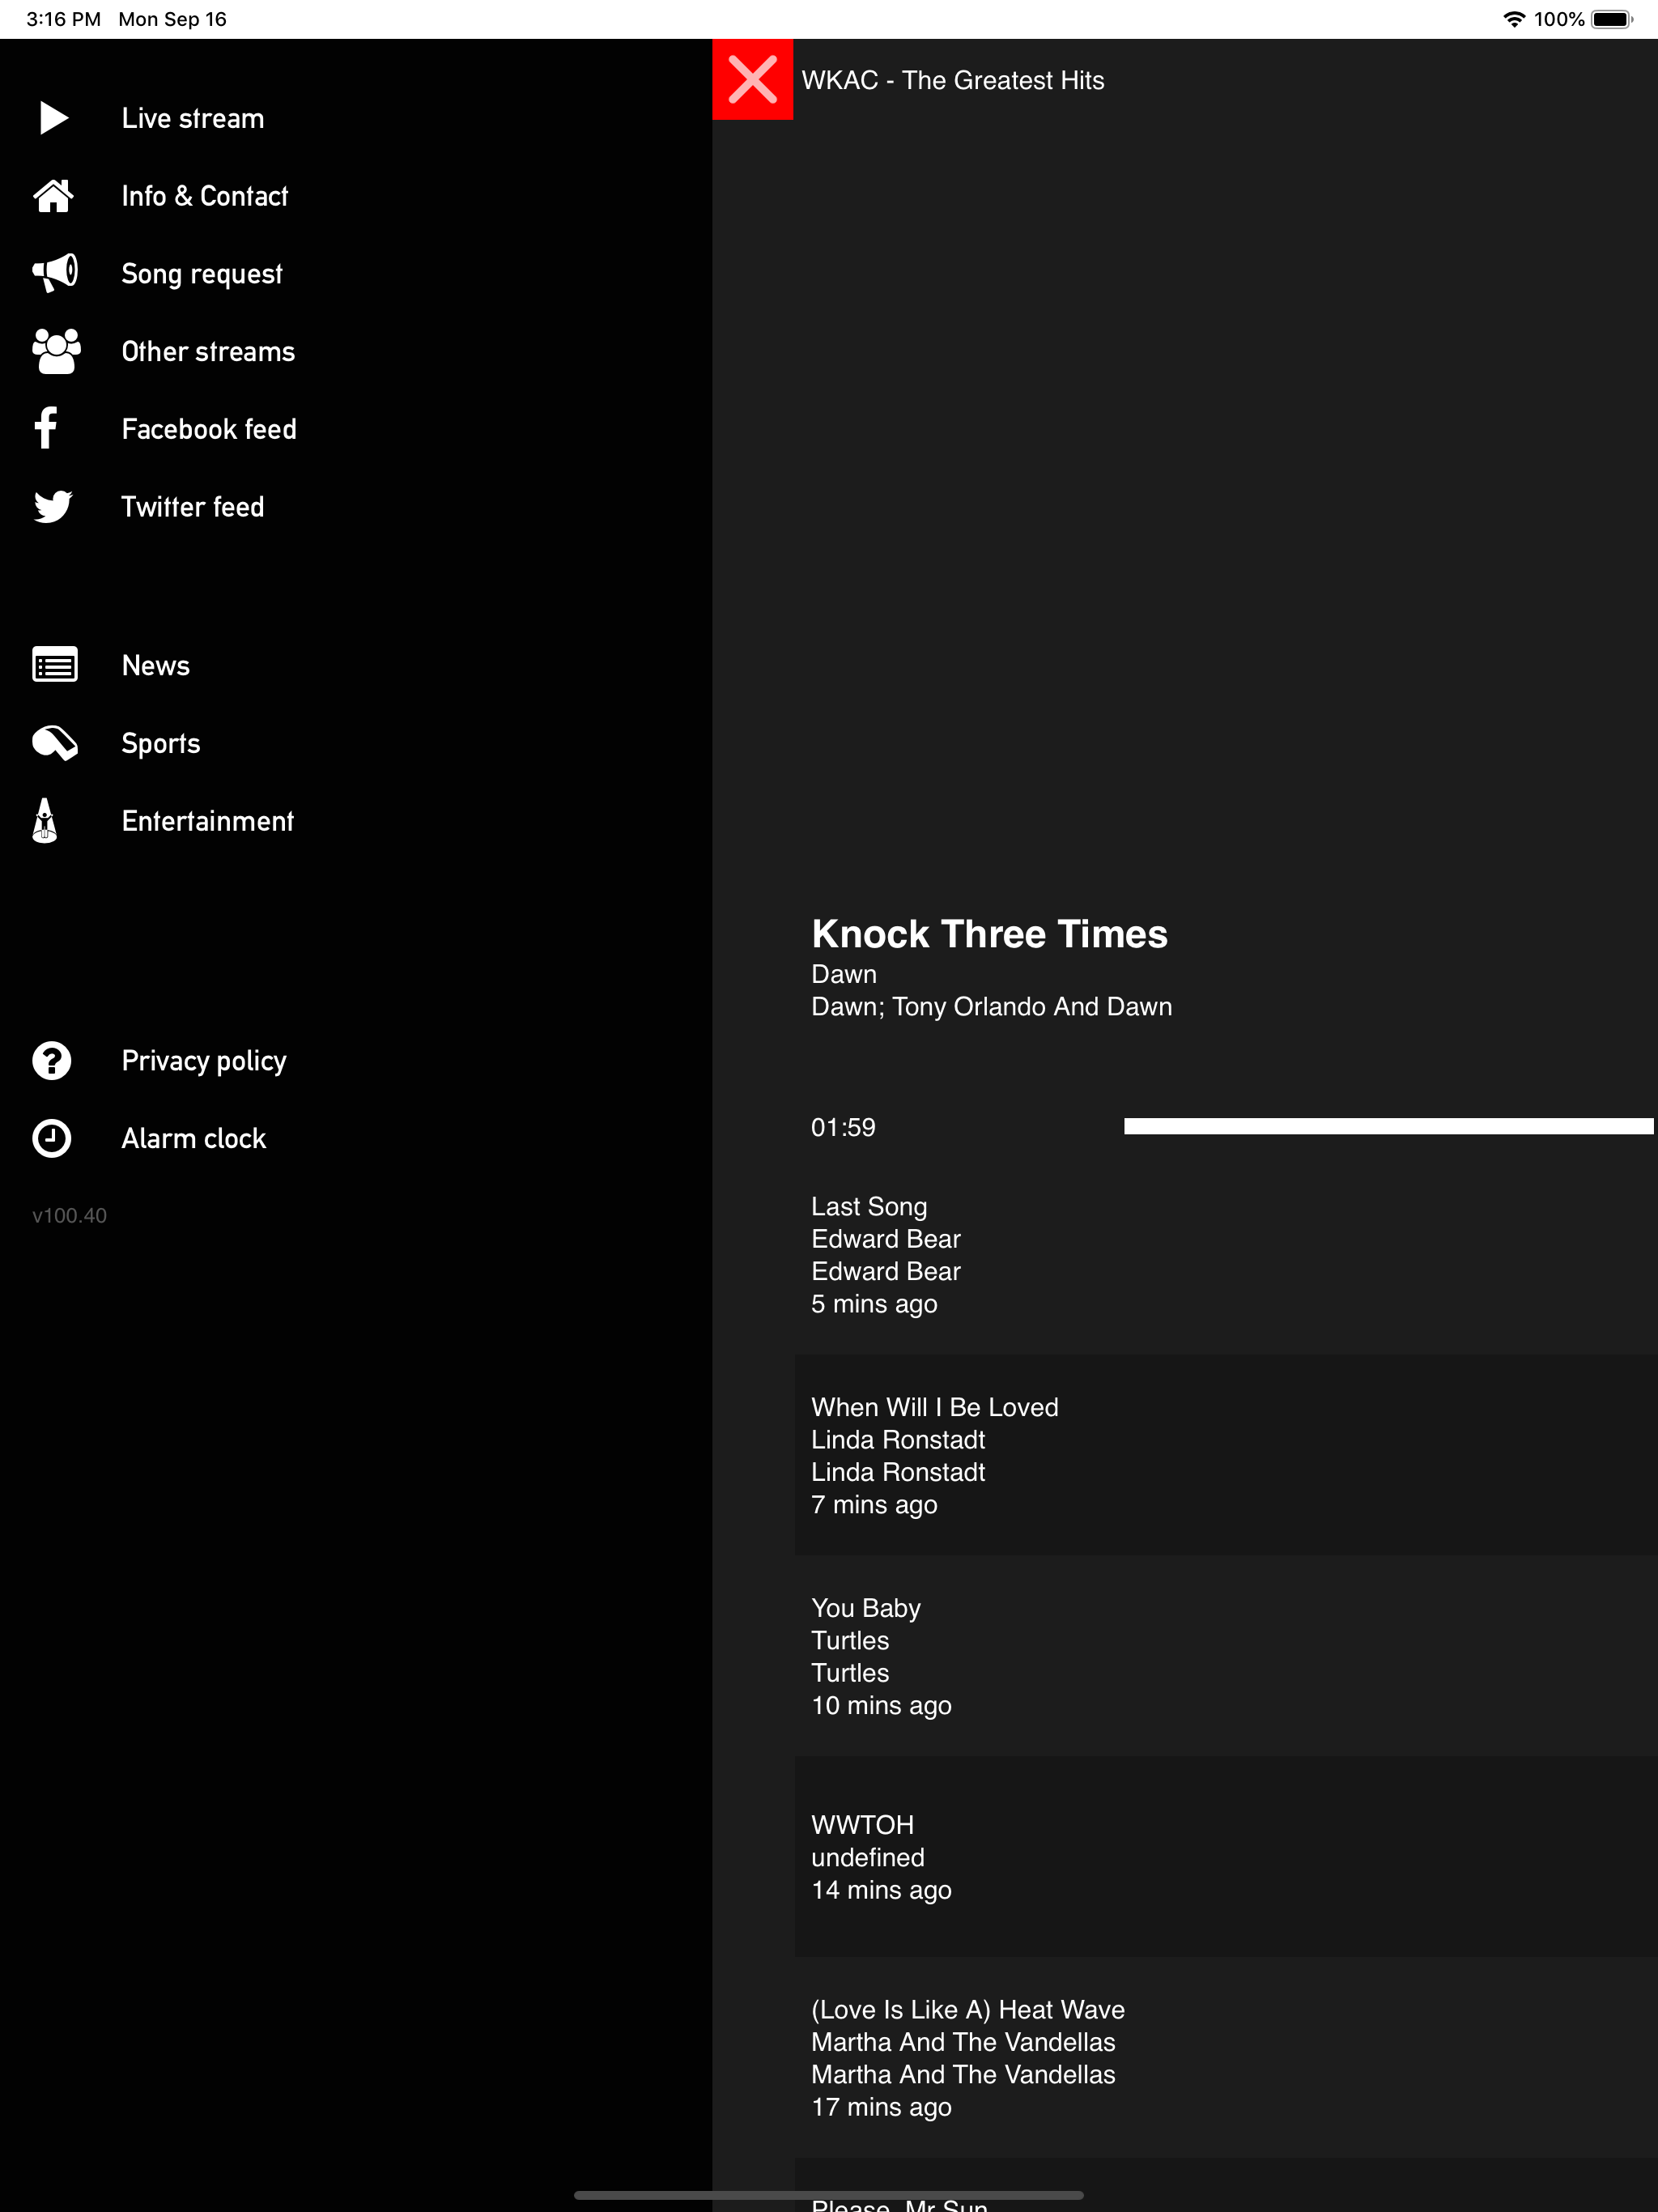This screenshot has height=2212, width=1658.
Task: Tap the Knock Three Times title
Action: (989, 933)
